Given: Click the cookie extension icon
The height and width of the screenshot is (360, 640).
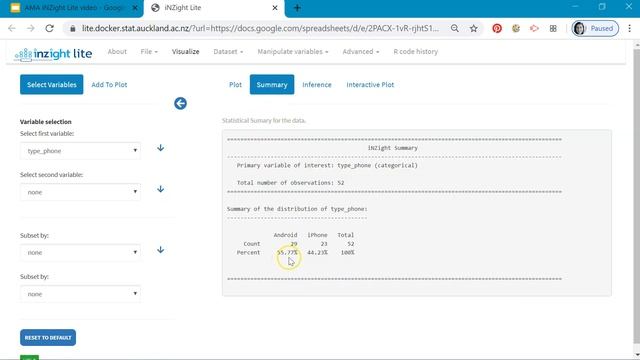Looking at the screenshot, I should pos(516,28).
